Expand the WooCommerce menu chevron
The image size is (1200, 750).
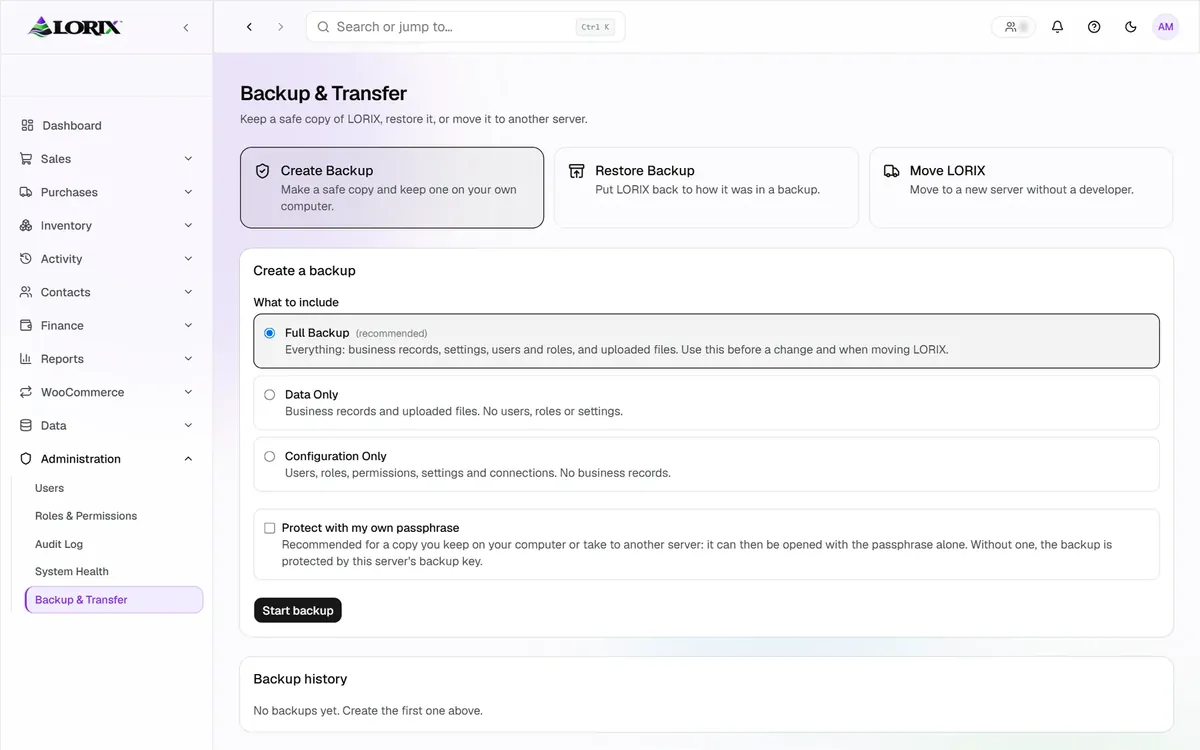click(x=188, y=392)
